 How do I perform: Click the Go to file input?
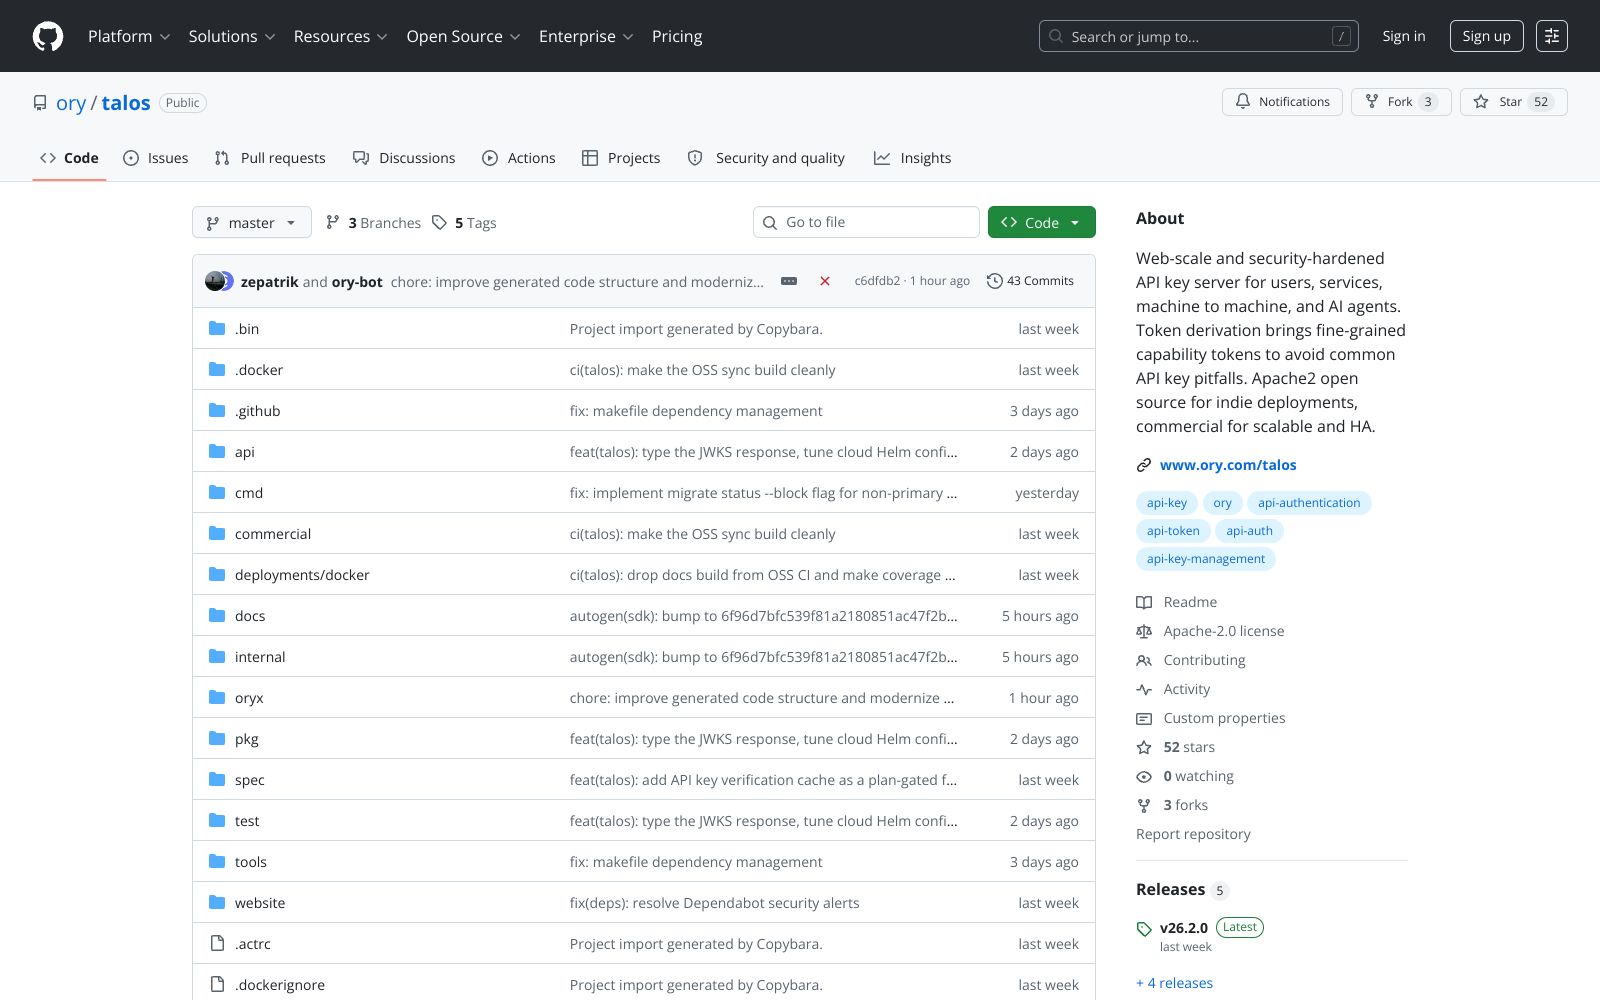pyautogui.click(x=866, y=222)
